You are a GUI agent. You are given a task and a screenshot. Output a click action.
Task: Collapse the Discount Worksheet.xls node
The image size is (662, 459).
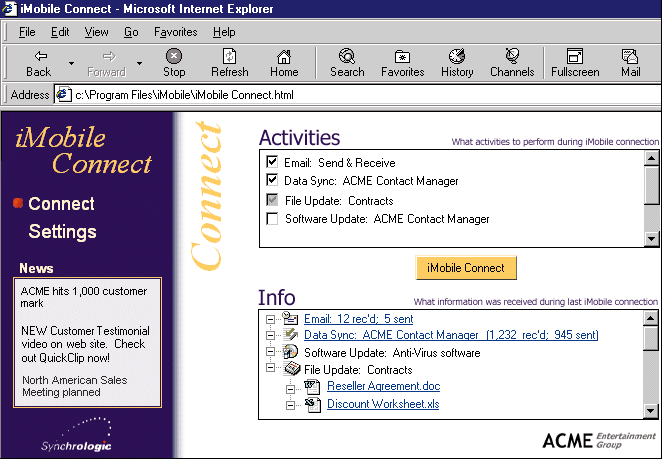[x=290, y=405]
